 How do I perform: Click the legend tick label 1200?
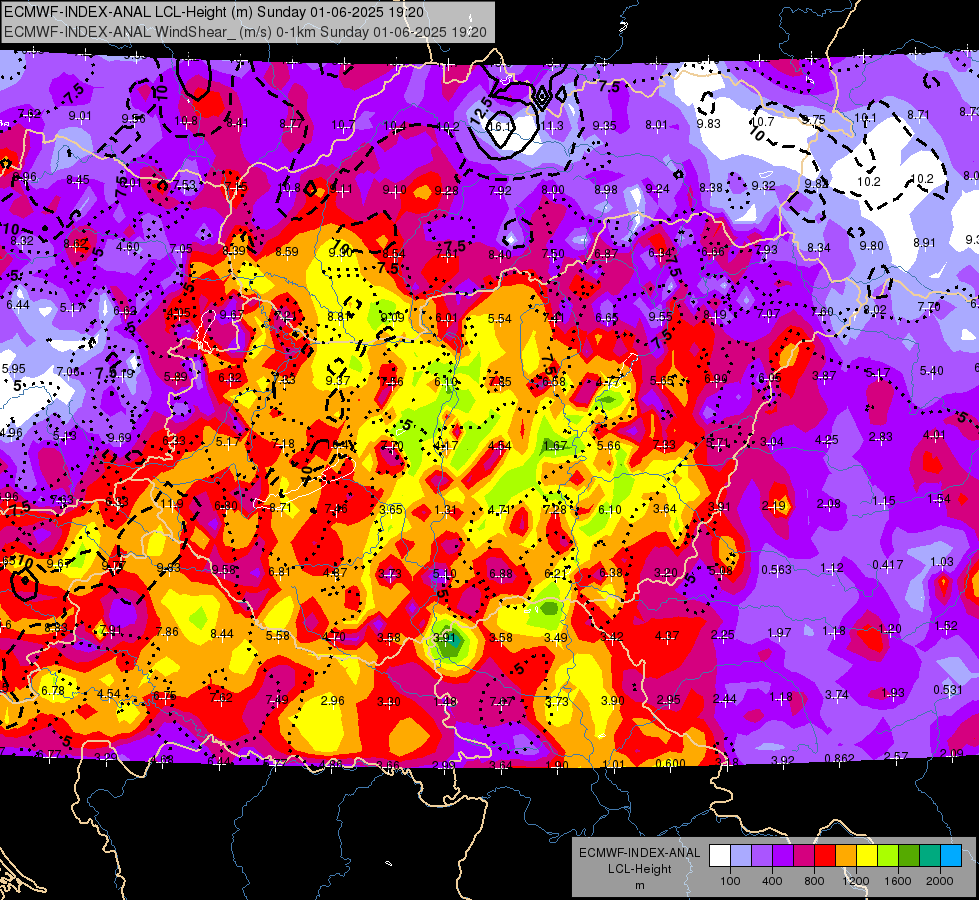(x=856, y=881)
